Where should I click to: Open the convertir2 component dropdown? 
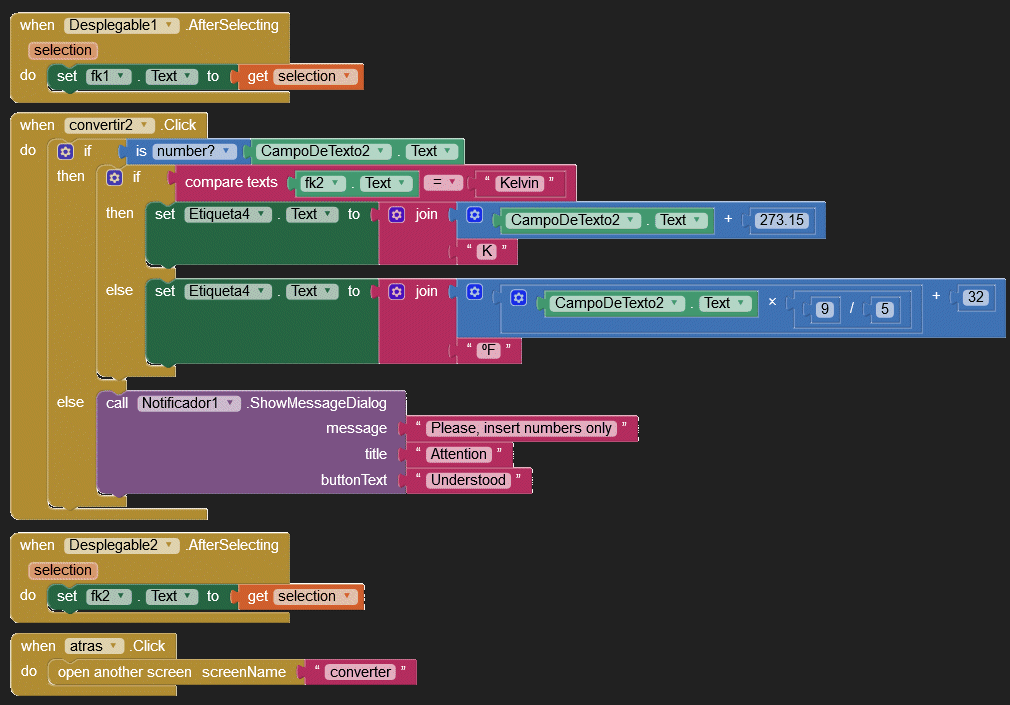click(x=147, y=125)
